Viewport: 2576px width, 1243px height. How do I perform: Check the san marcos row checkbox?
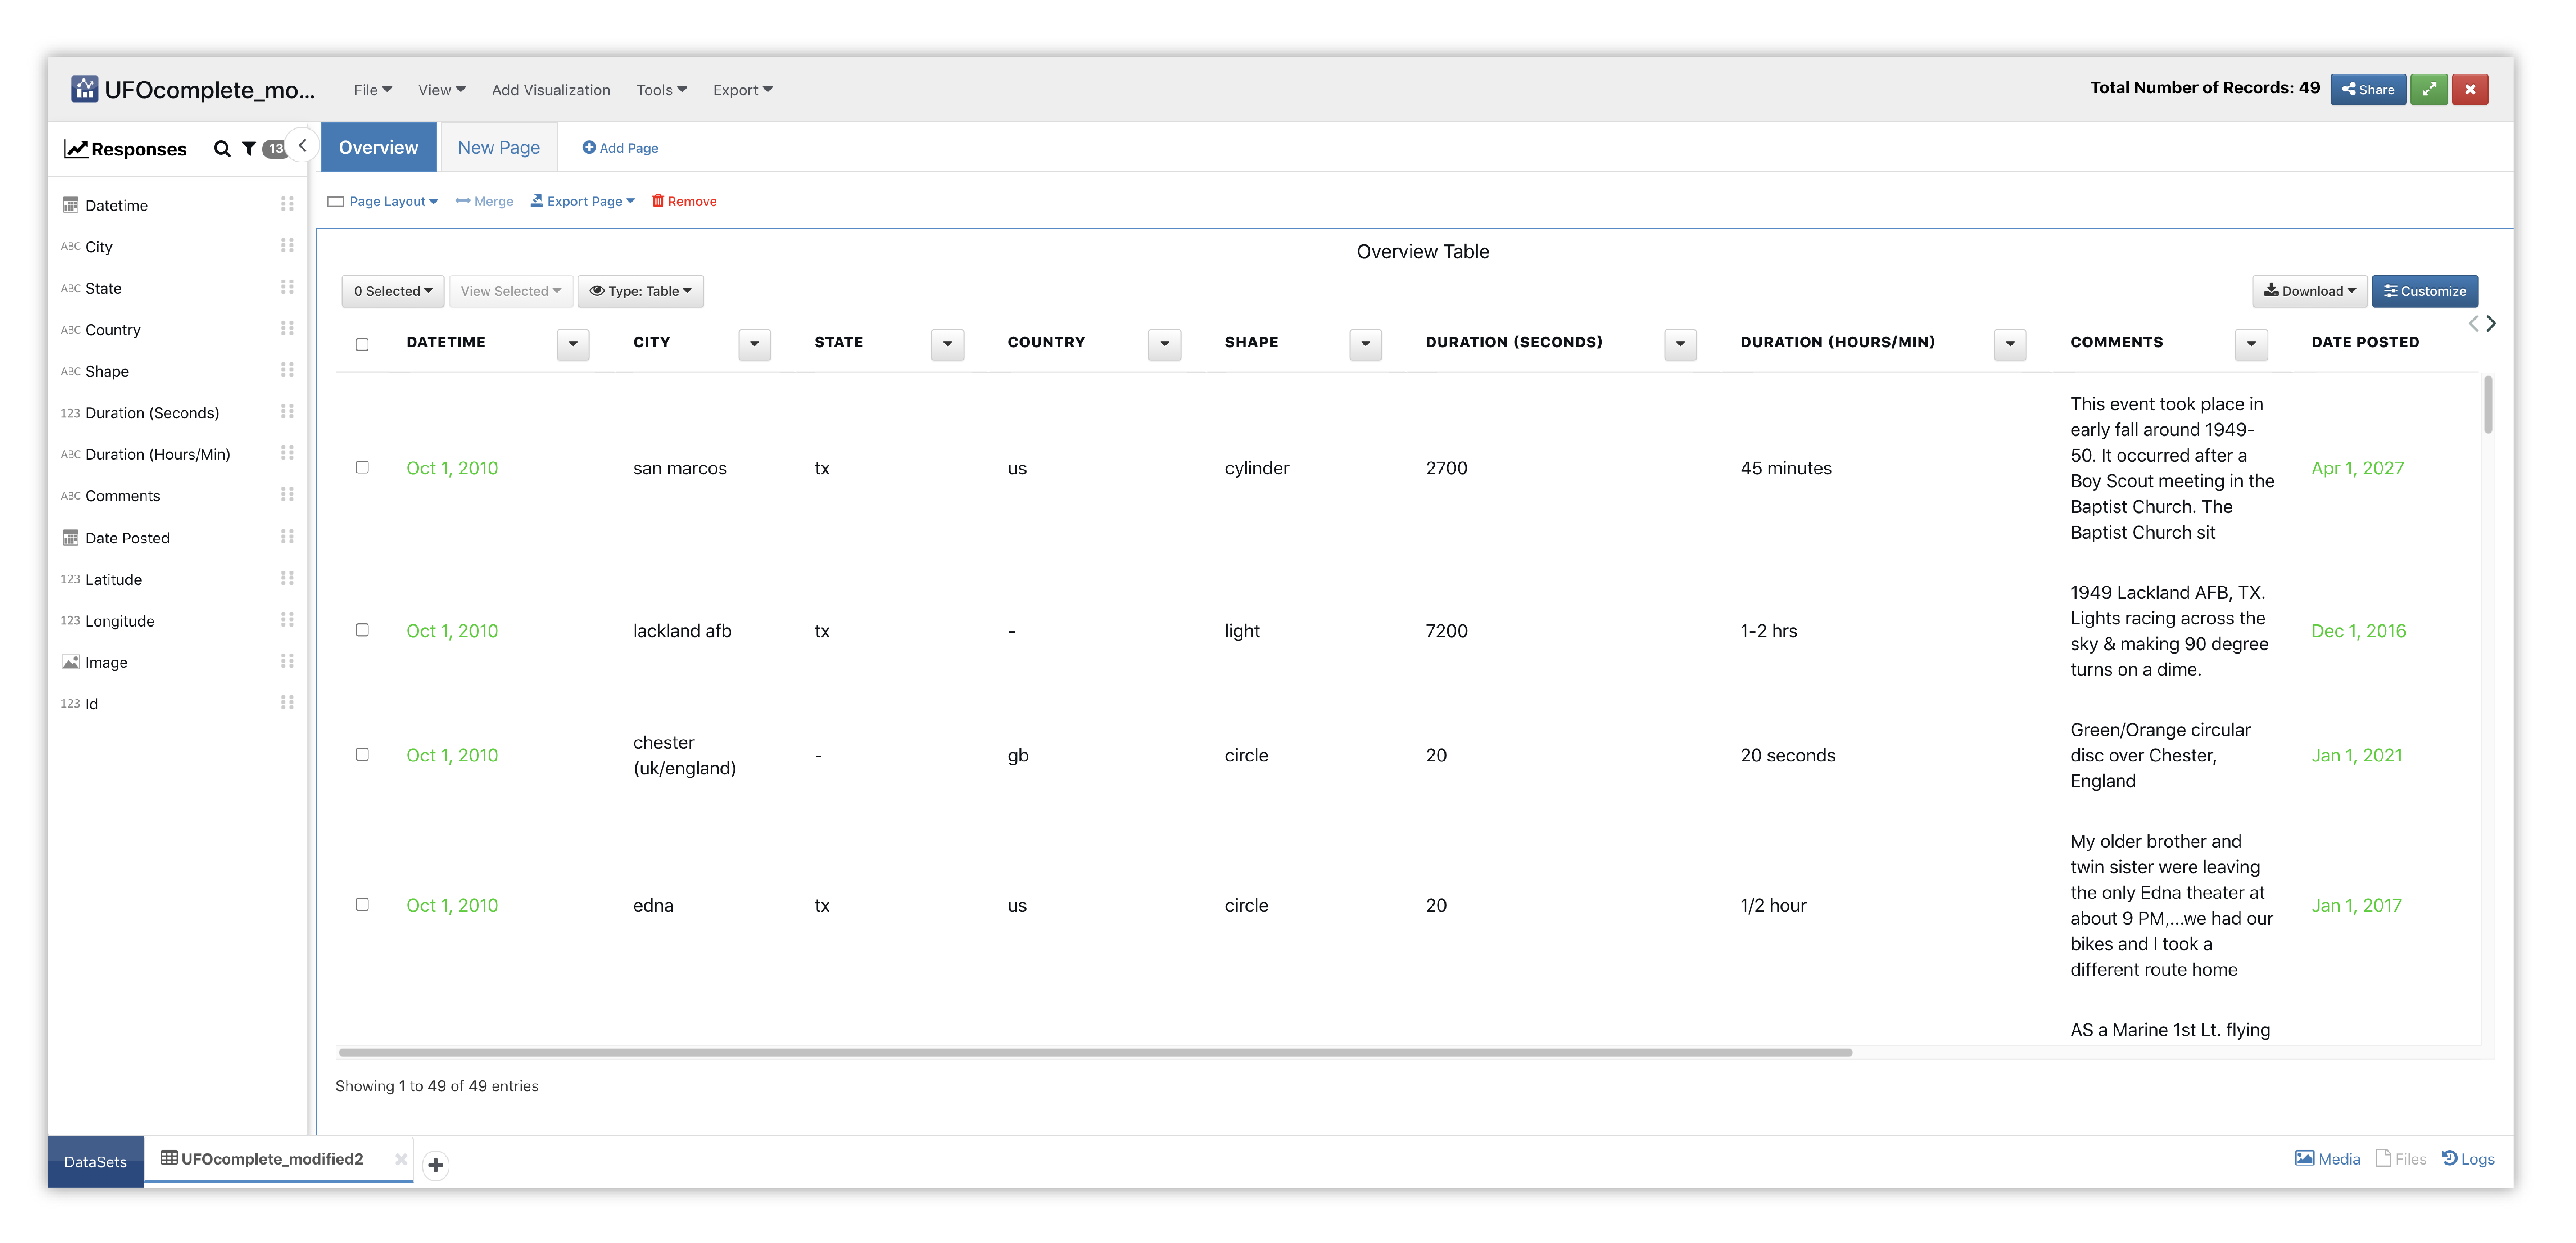tap(362, 467)
